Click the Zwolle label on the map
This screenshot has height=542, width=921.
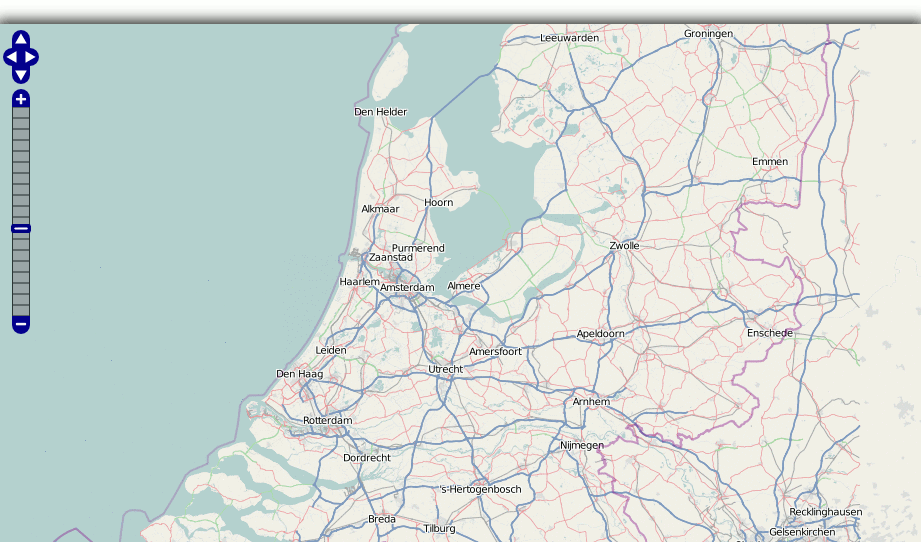pyautogui.click(x=624, y=246)
